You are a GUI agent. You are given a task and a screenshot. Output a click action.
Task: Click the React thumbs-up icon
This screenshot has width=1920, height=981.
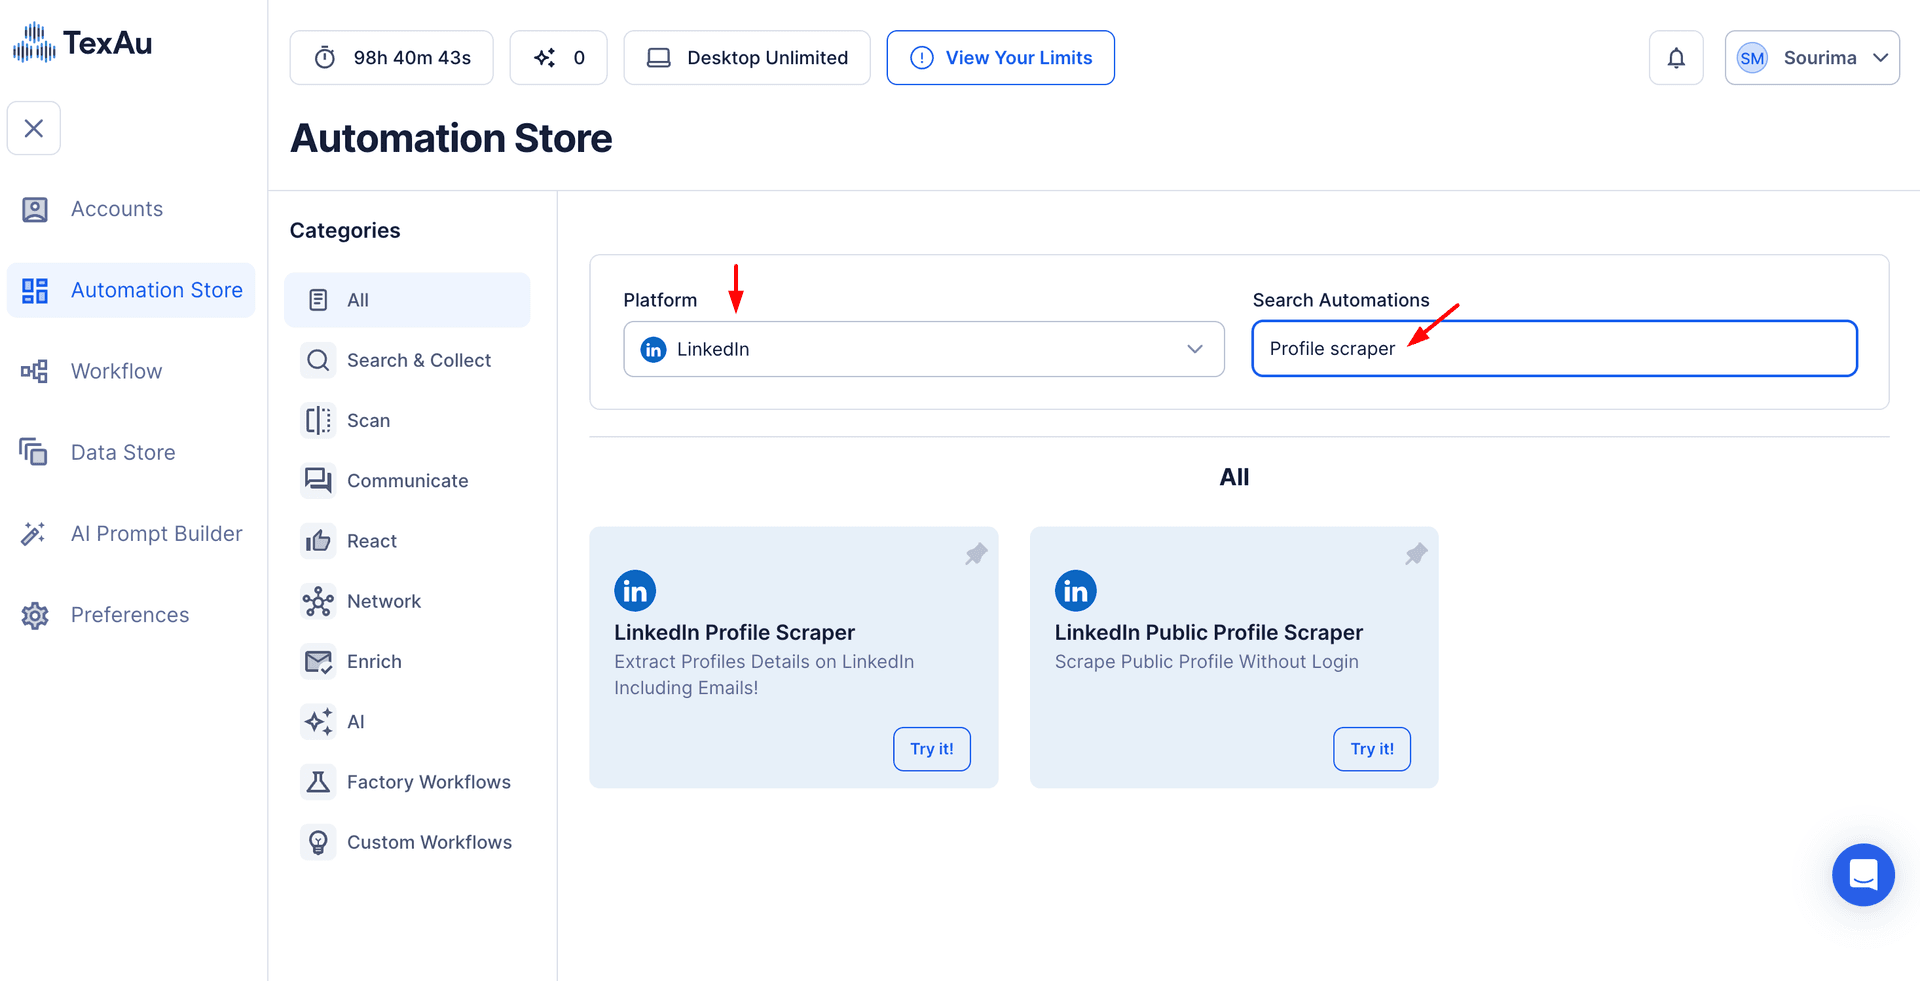[318, 541]
